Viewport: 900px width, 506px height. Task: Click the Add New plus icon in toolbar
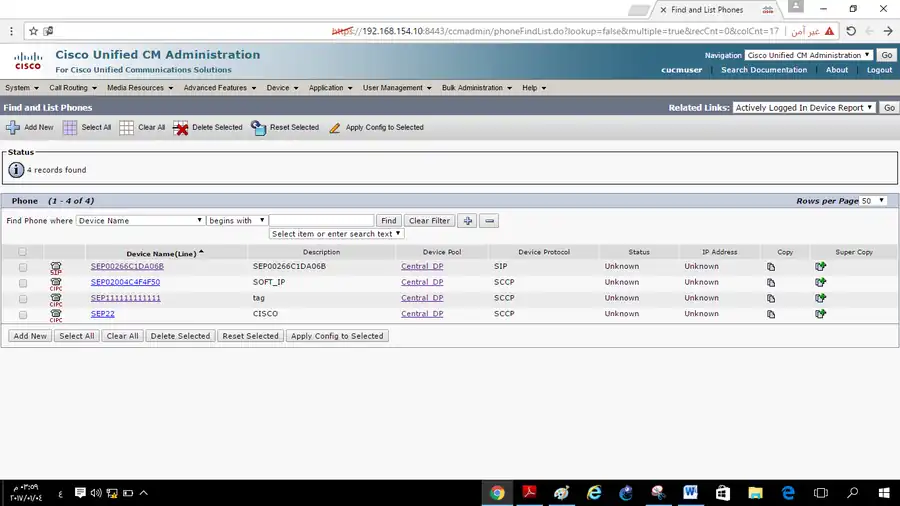pos(13,127)
